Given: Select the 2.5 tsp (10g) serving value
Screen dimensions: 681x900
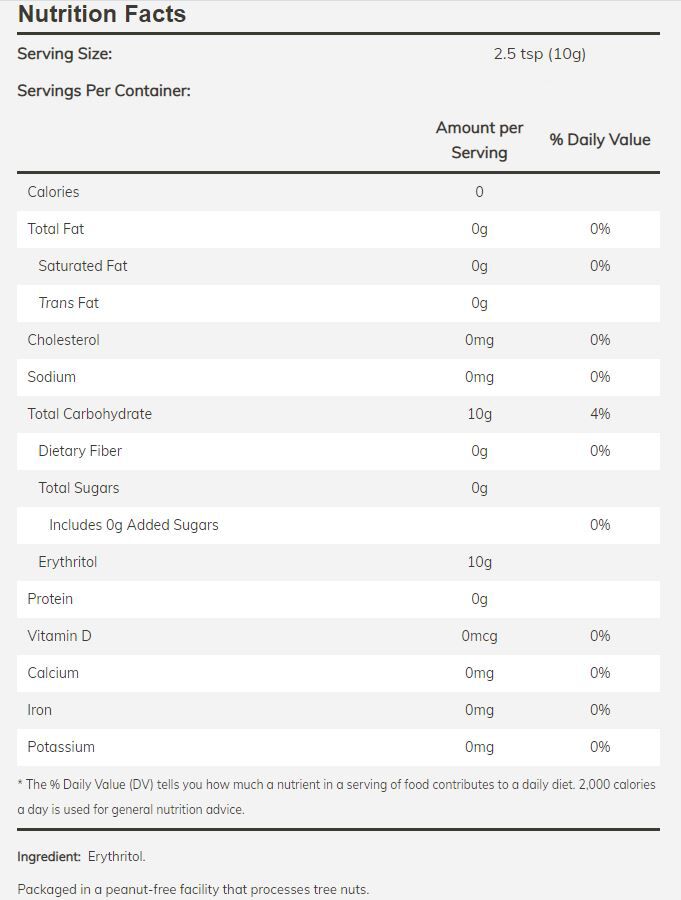Looking at the screenshot, I should tap(539, 54).
